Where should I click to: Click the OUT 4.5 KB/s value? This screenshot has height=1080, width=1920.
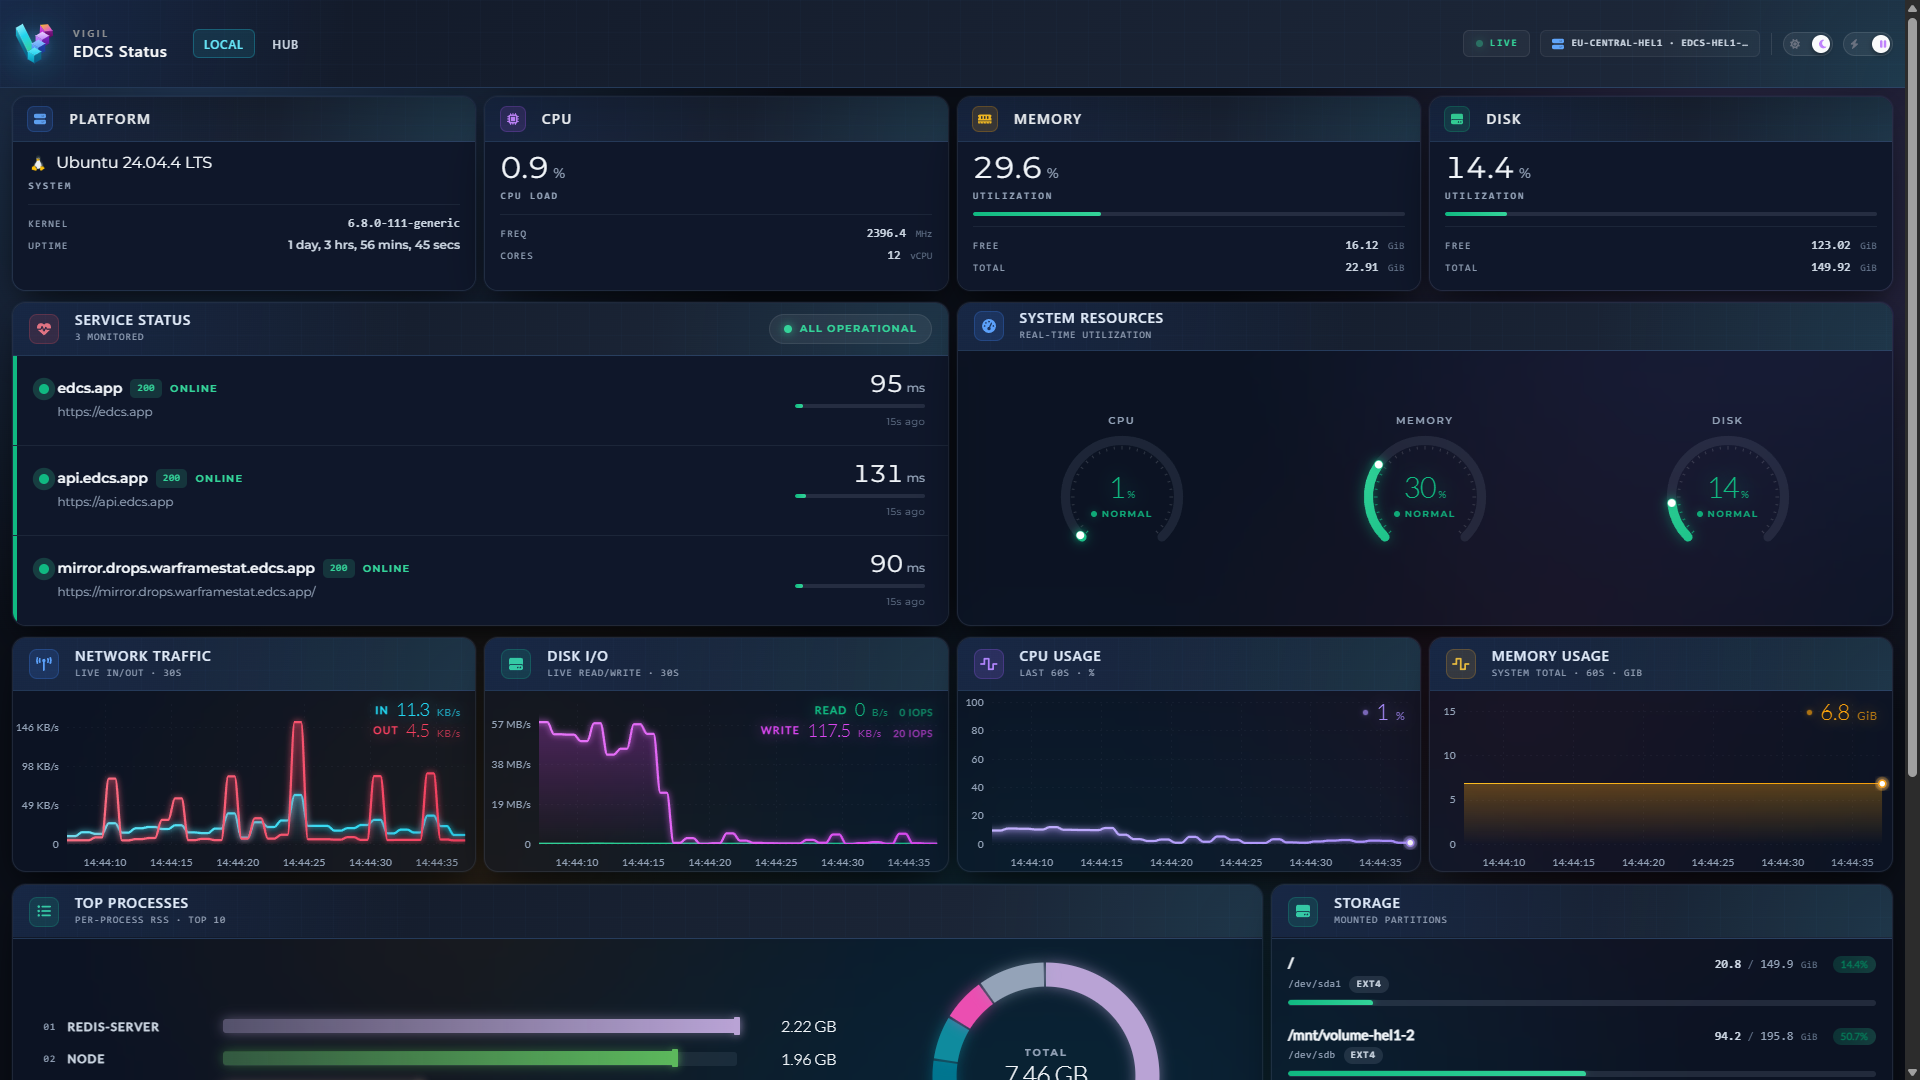(x=416, y=731)
